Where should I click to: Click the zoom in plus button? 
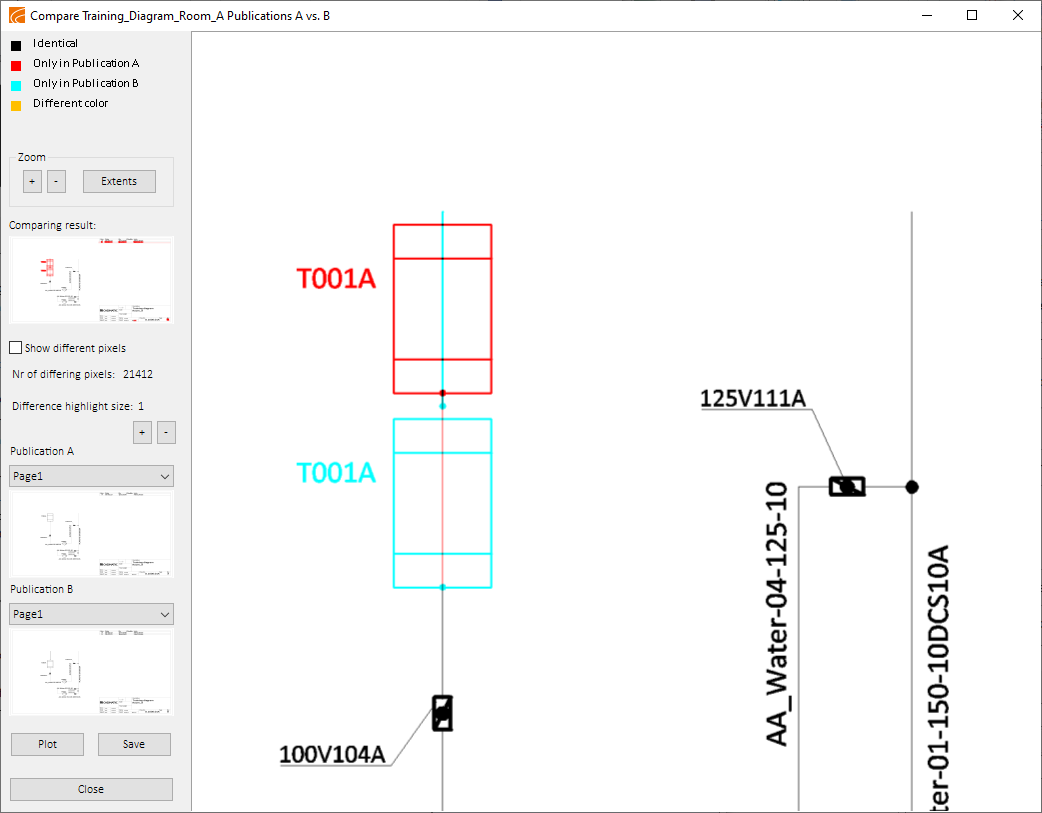coord(32,181)
